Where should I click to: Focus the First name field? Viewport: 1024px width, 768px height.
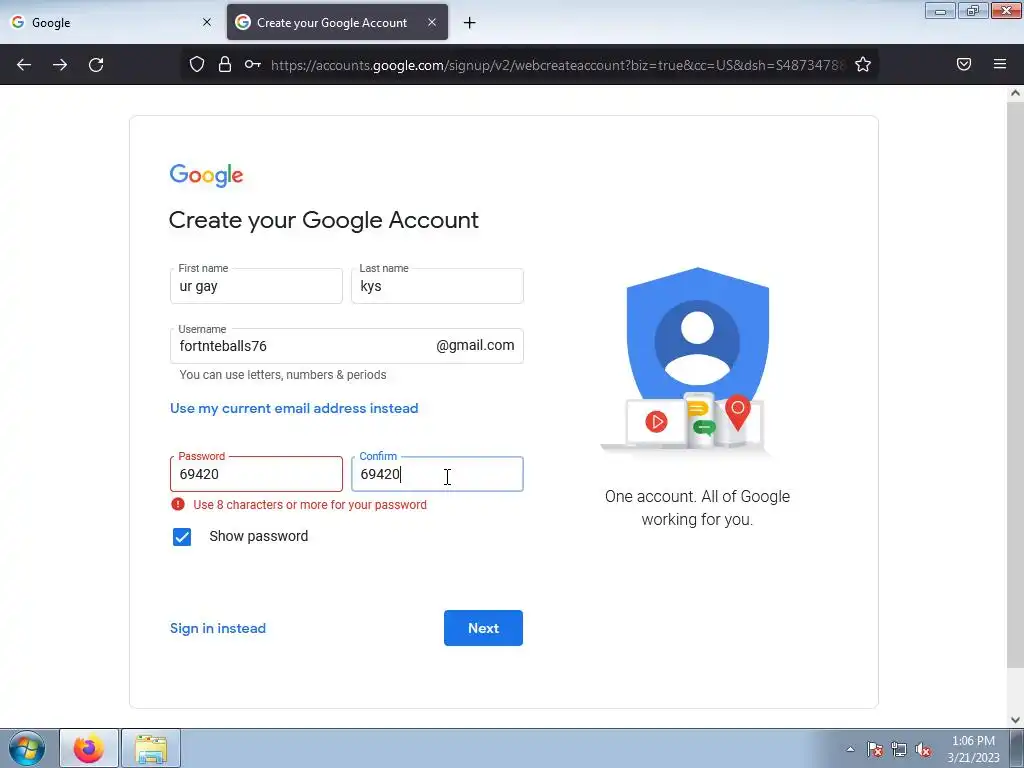tap(256, 286)
